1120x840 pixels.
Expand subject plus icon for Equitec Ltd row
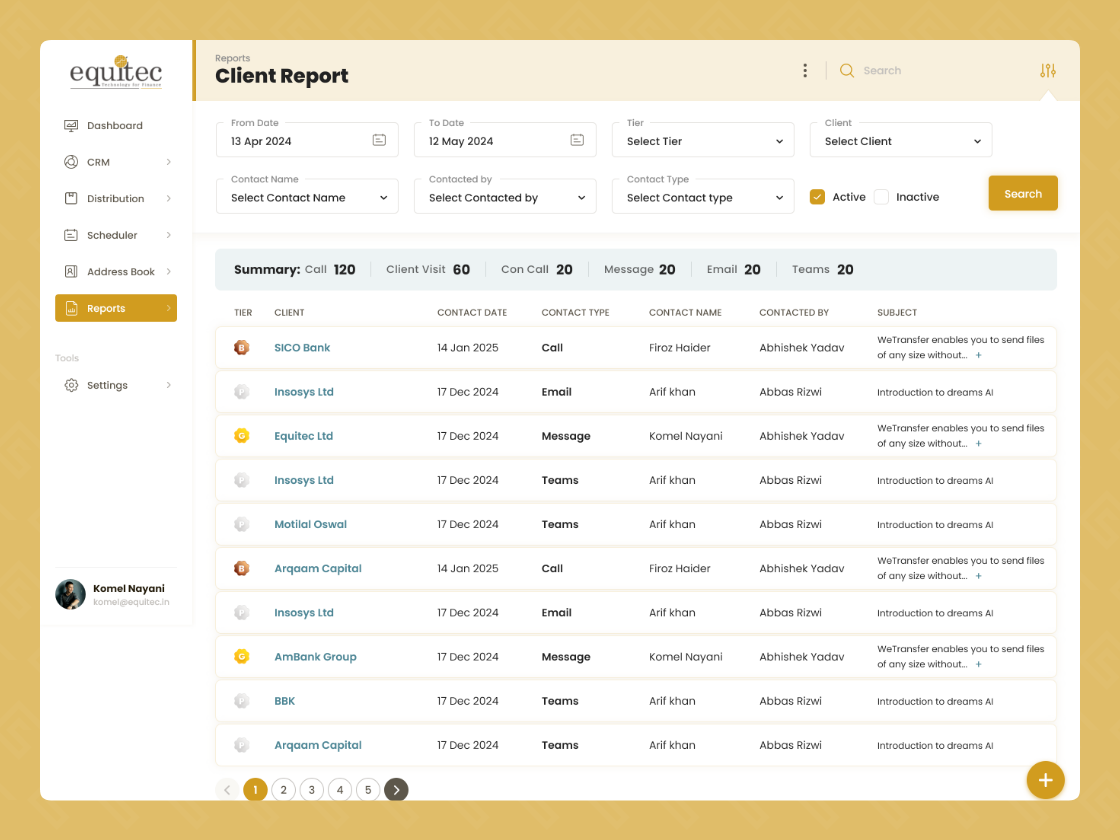click(x=979, y=444)
